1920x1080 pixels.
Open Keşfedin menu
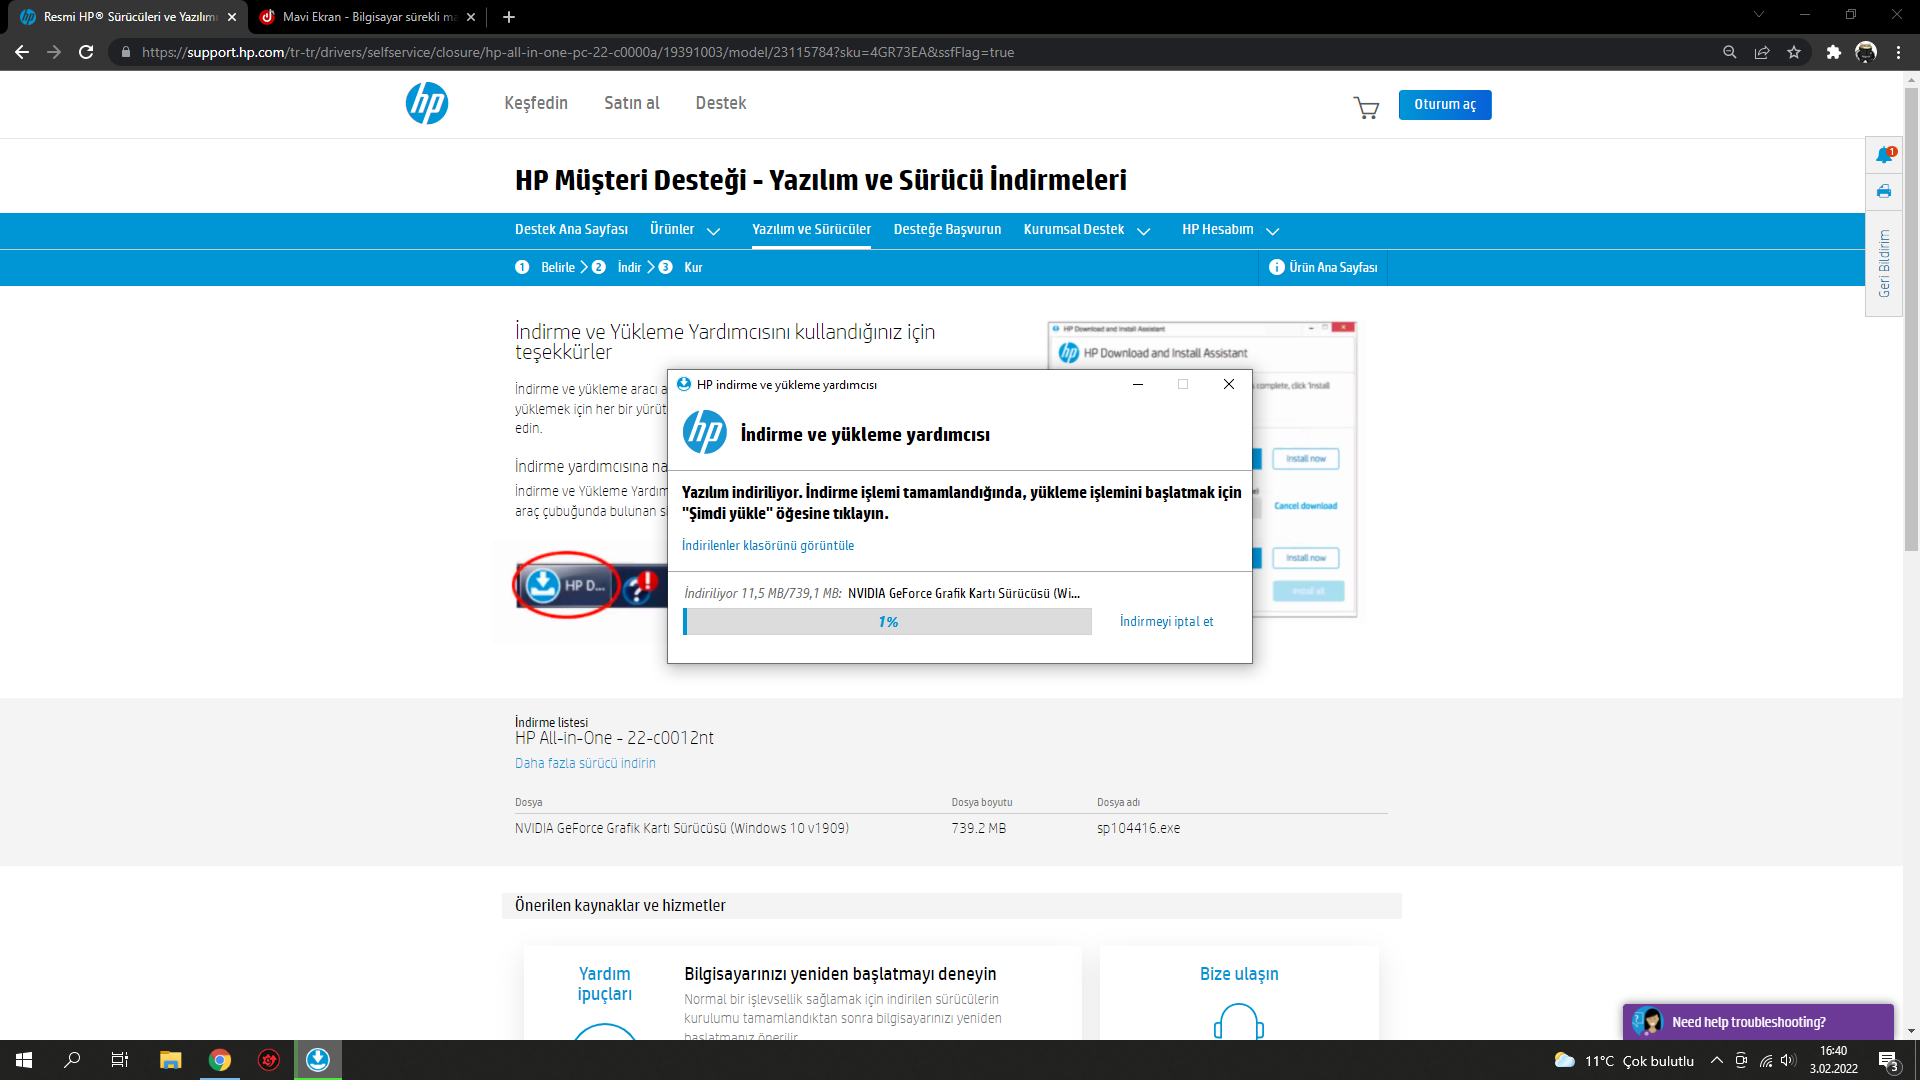[x=536, y=103]
